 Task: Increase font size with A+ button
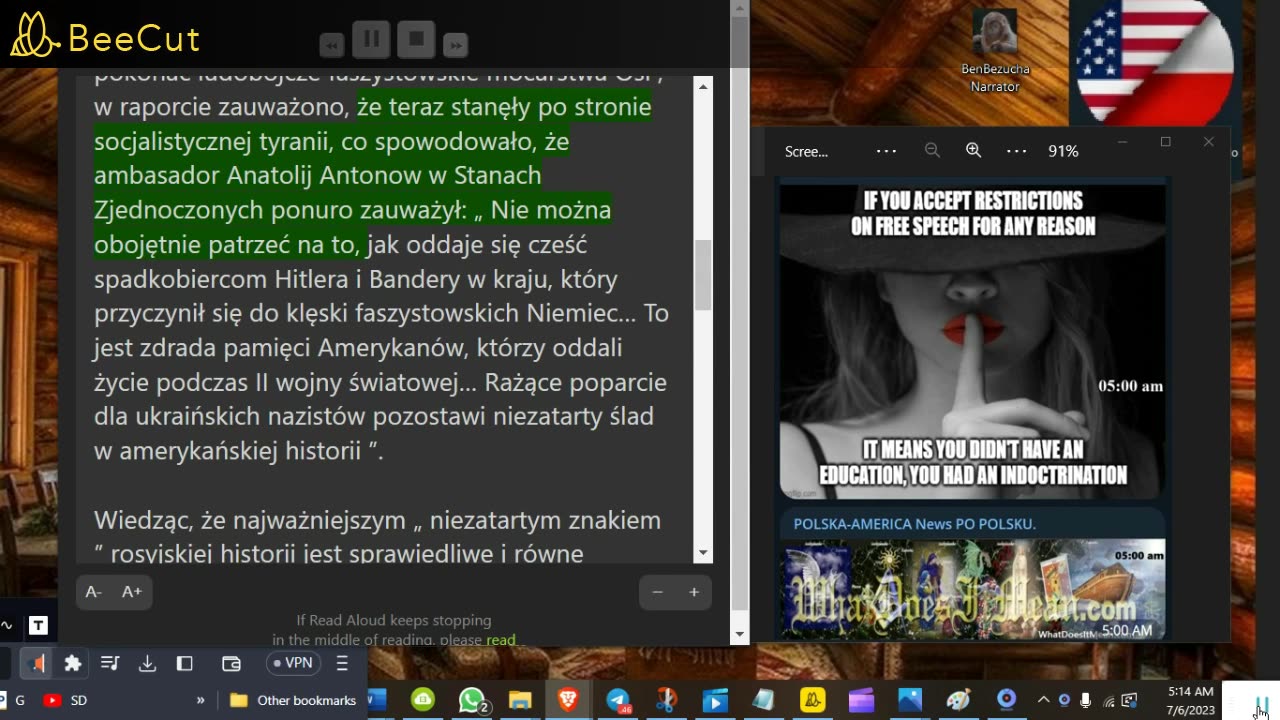point(132,592)
